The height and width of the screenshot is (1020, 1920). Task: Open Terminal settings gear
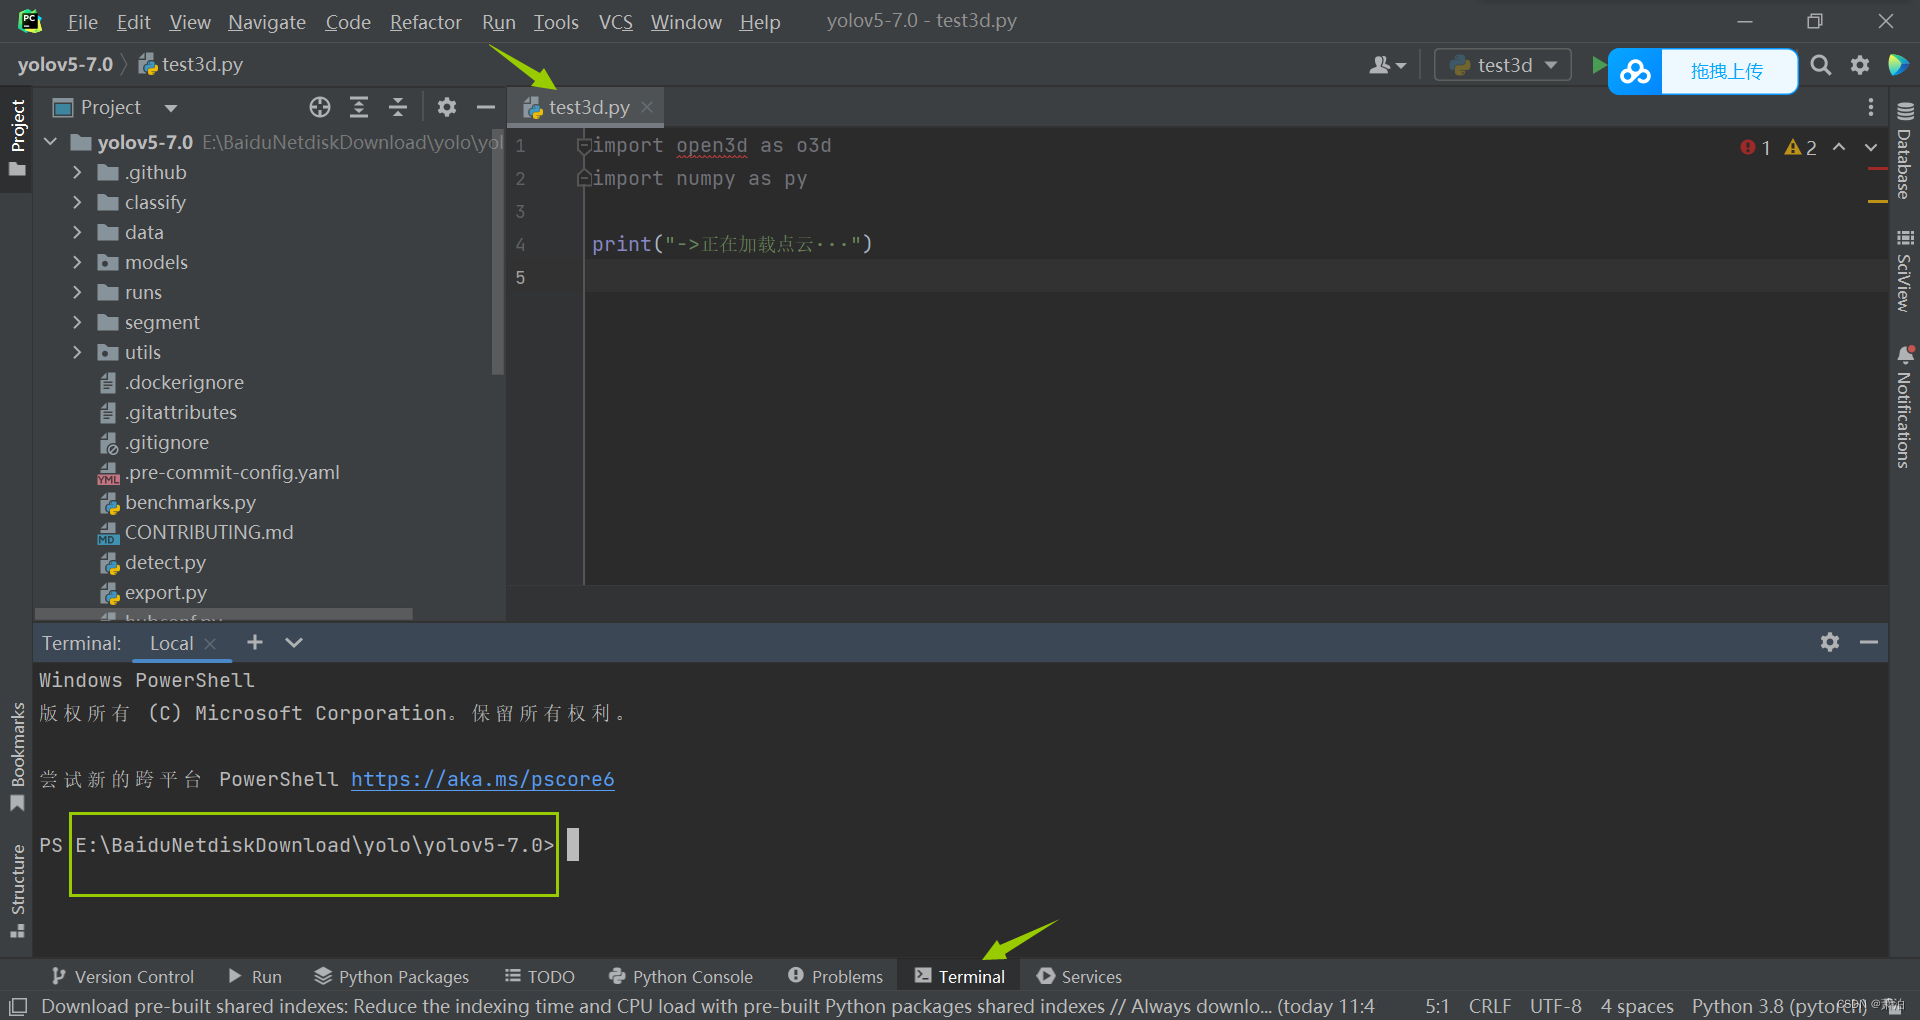1830,643
